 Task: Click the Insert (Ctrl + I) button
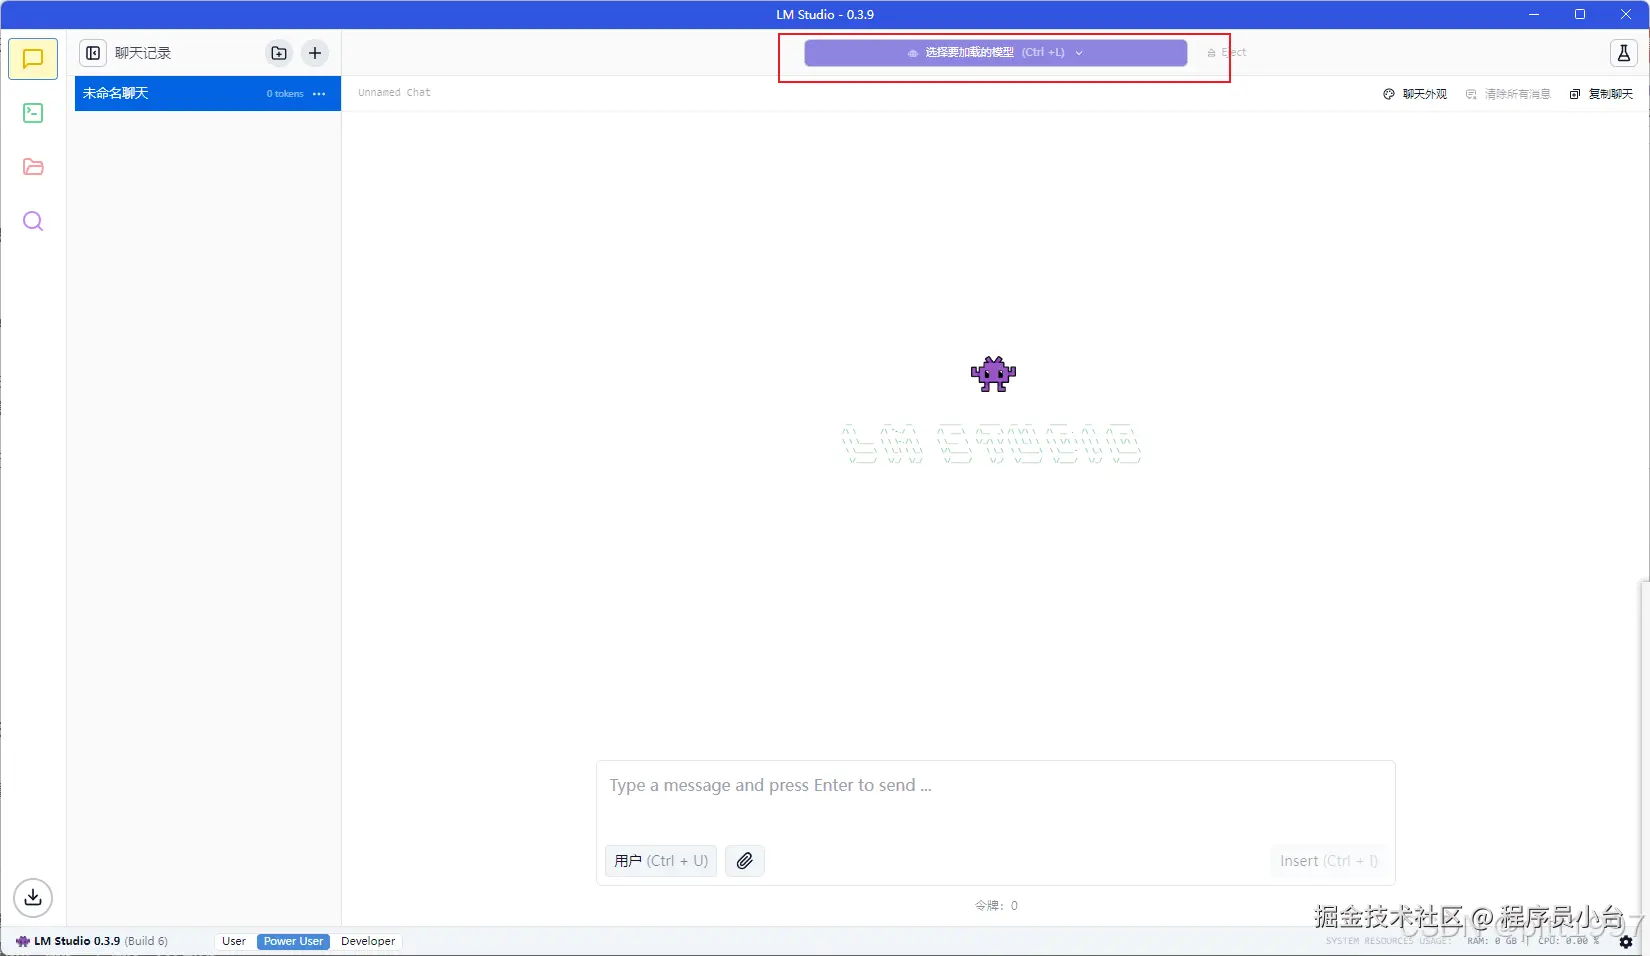tap(1329, 861)
